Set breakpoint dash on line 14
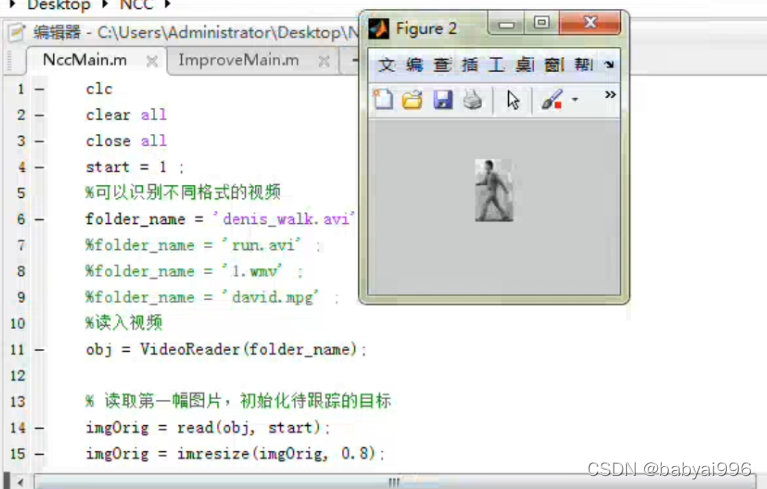 tap(40, 428)
